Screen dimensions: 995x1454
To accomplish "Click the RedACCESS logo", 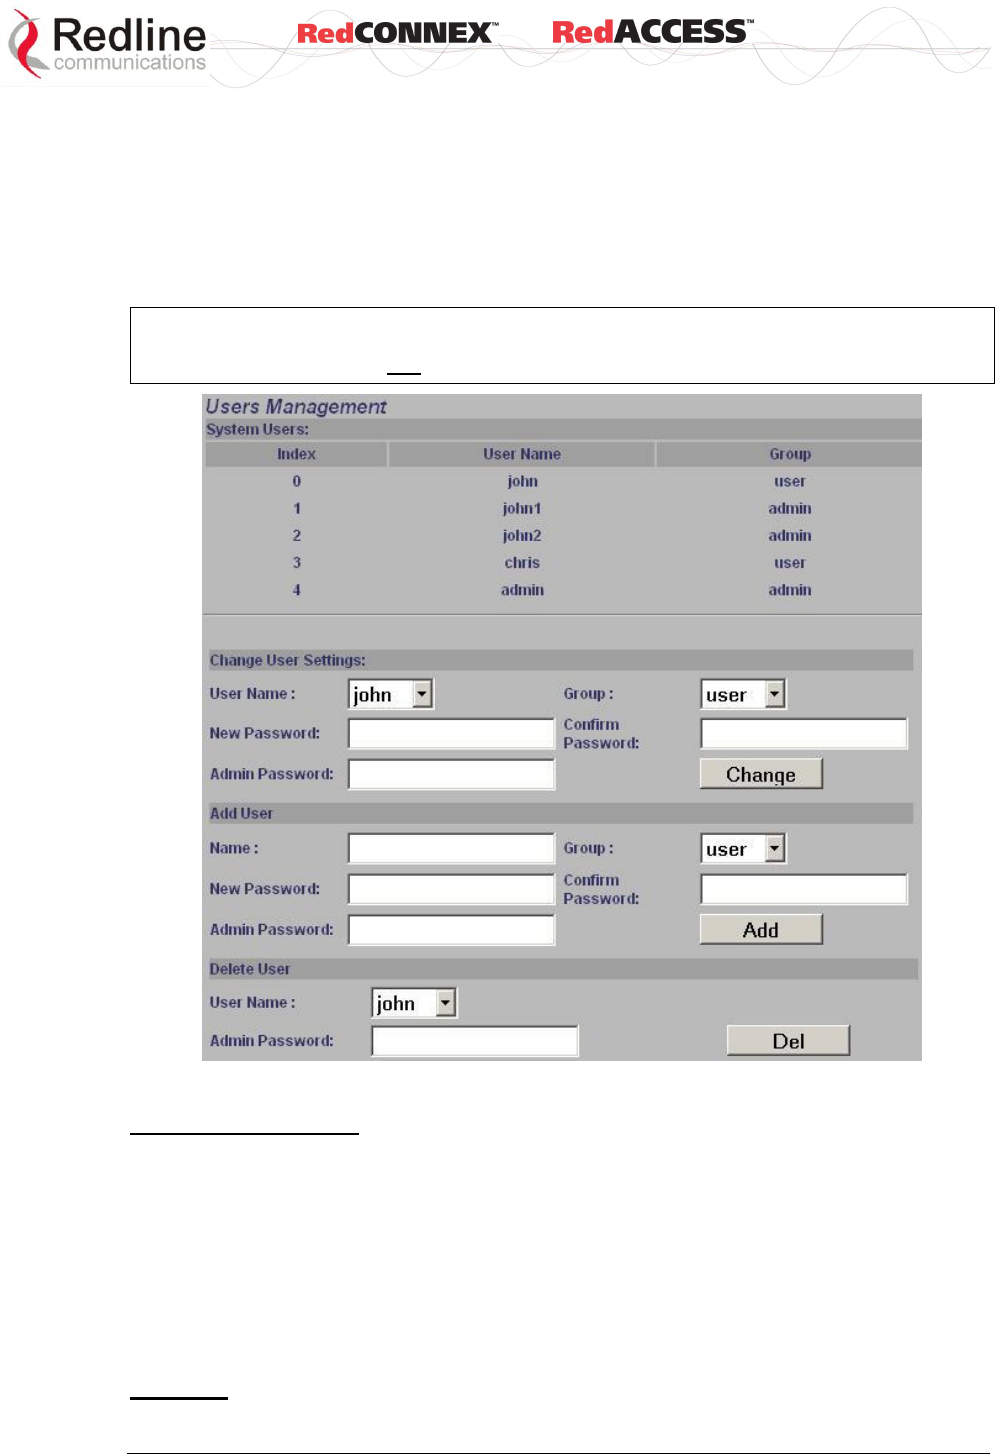I will 652,32.
